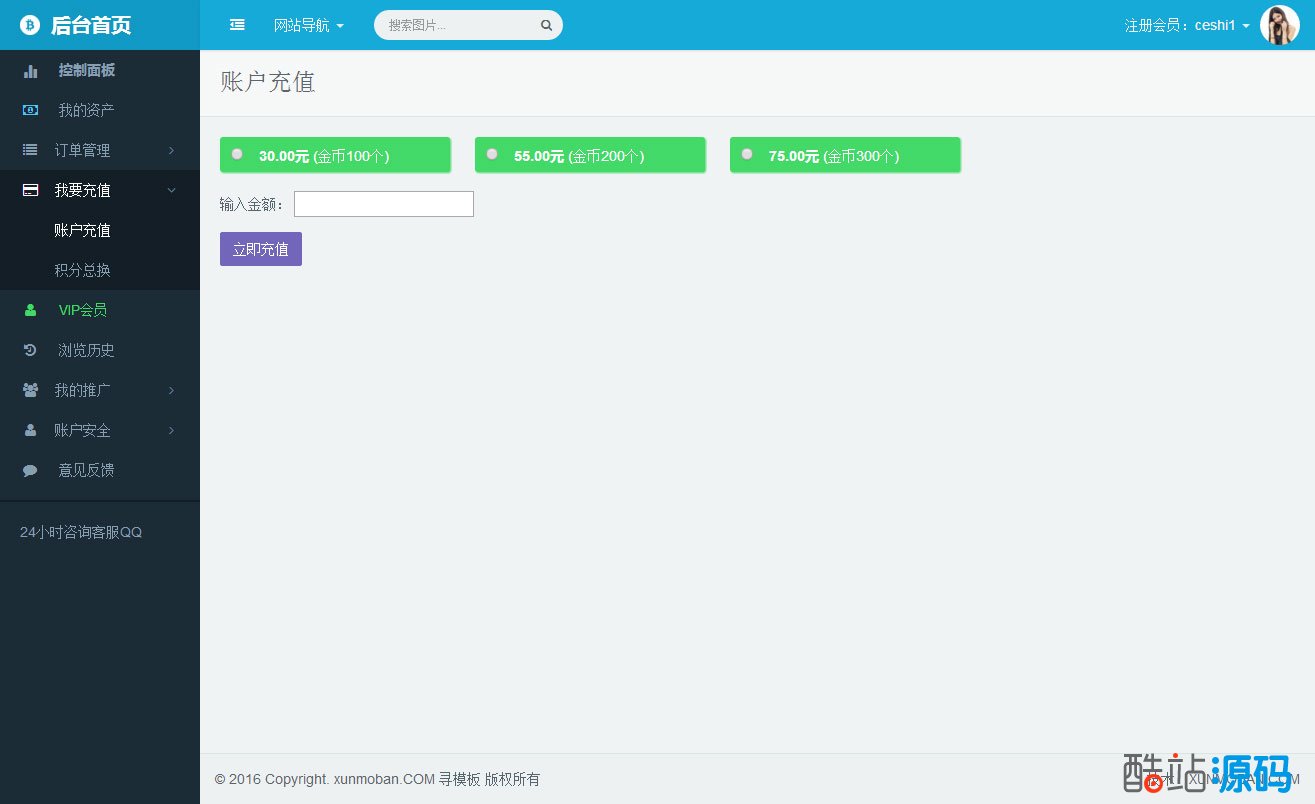Click the sidebar collapse hamburger icon
This screenshot has width=1315, height=804.
pyautogui.click(x=237, y=25)
